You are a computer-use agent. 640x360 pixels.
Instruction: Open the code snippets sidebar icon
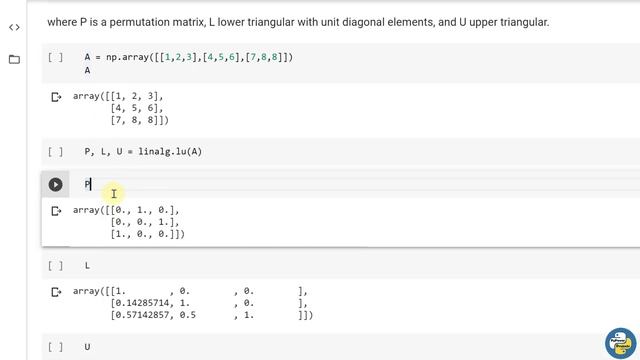tap(14, 27)
